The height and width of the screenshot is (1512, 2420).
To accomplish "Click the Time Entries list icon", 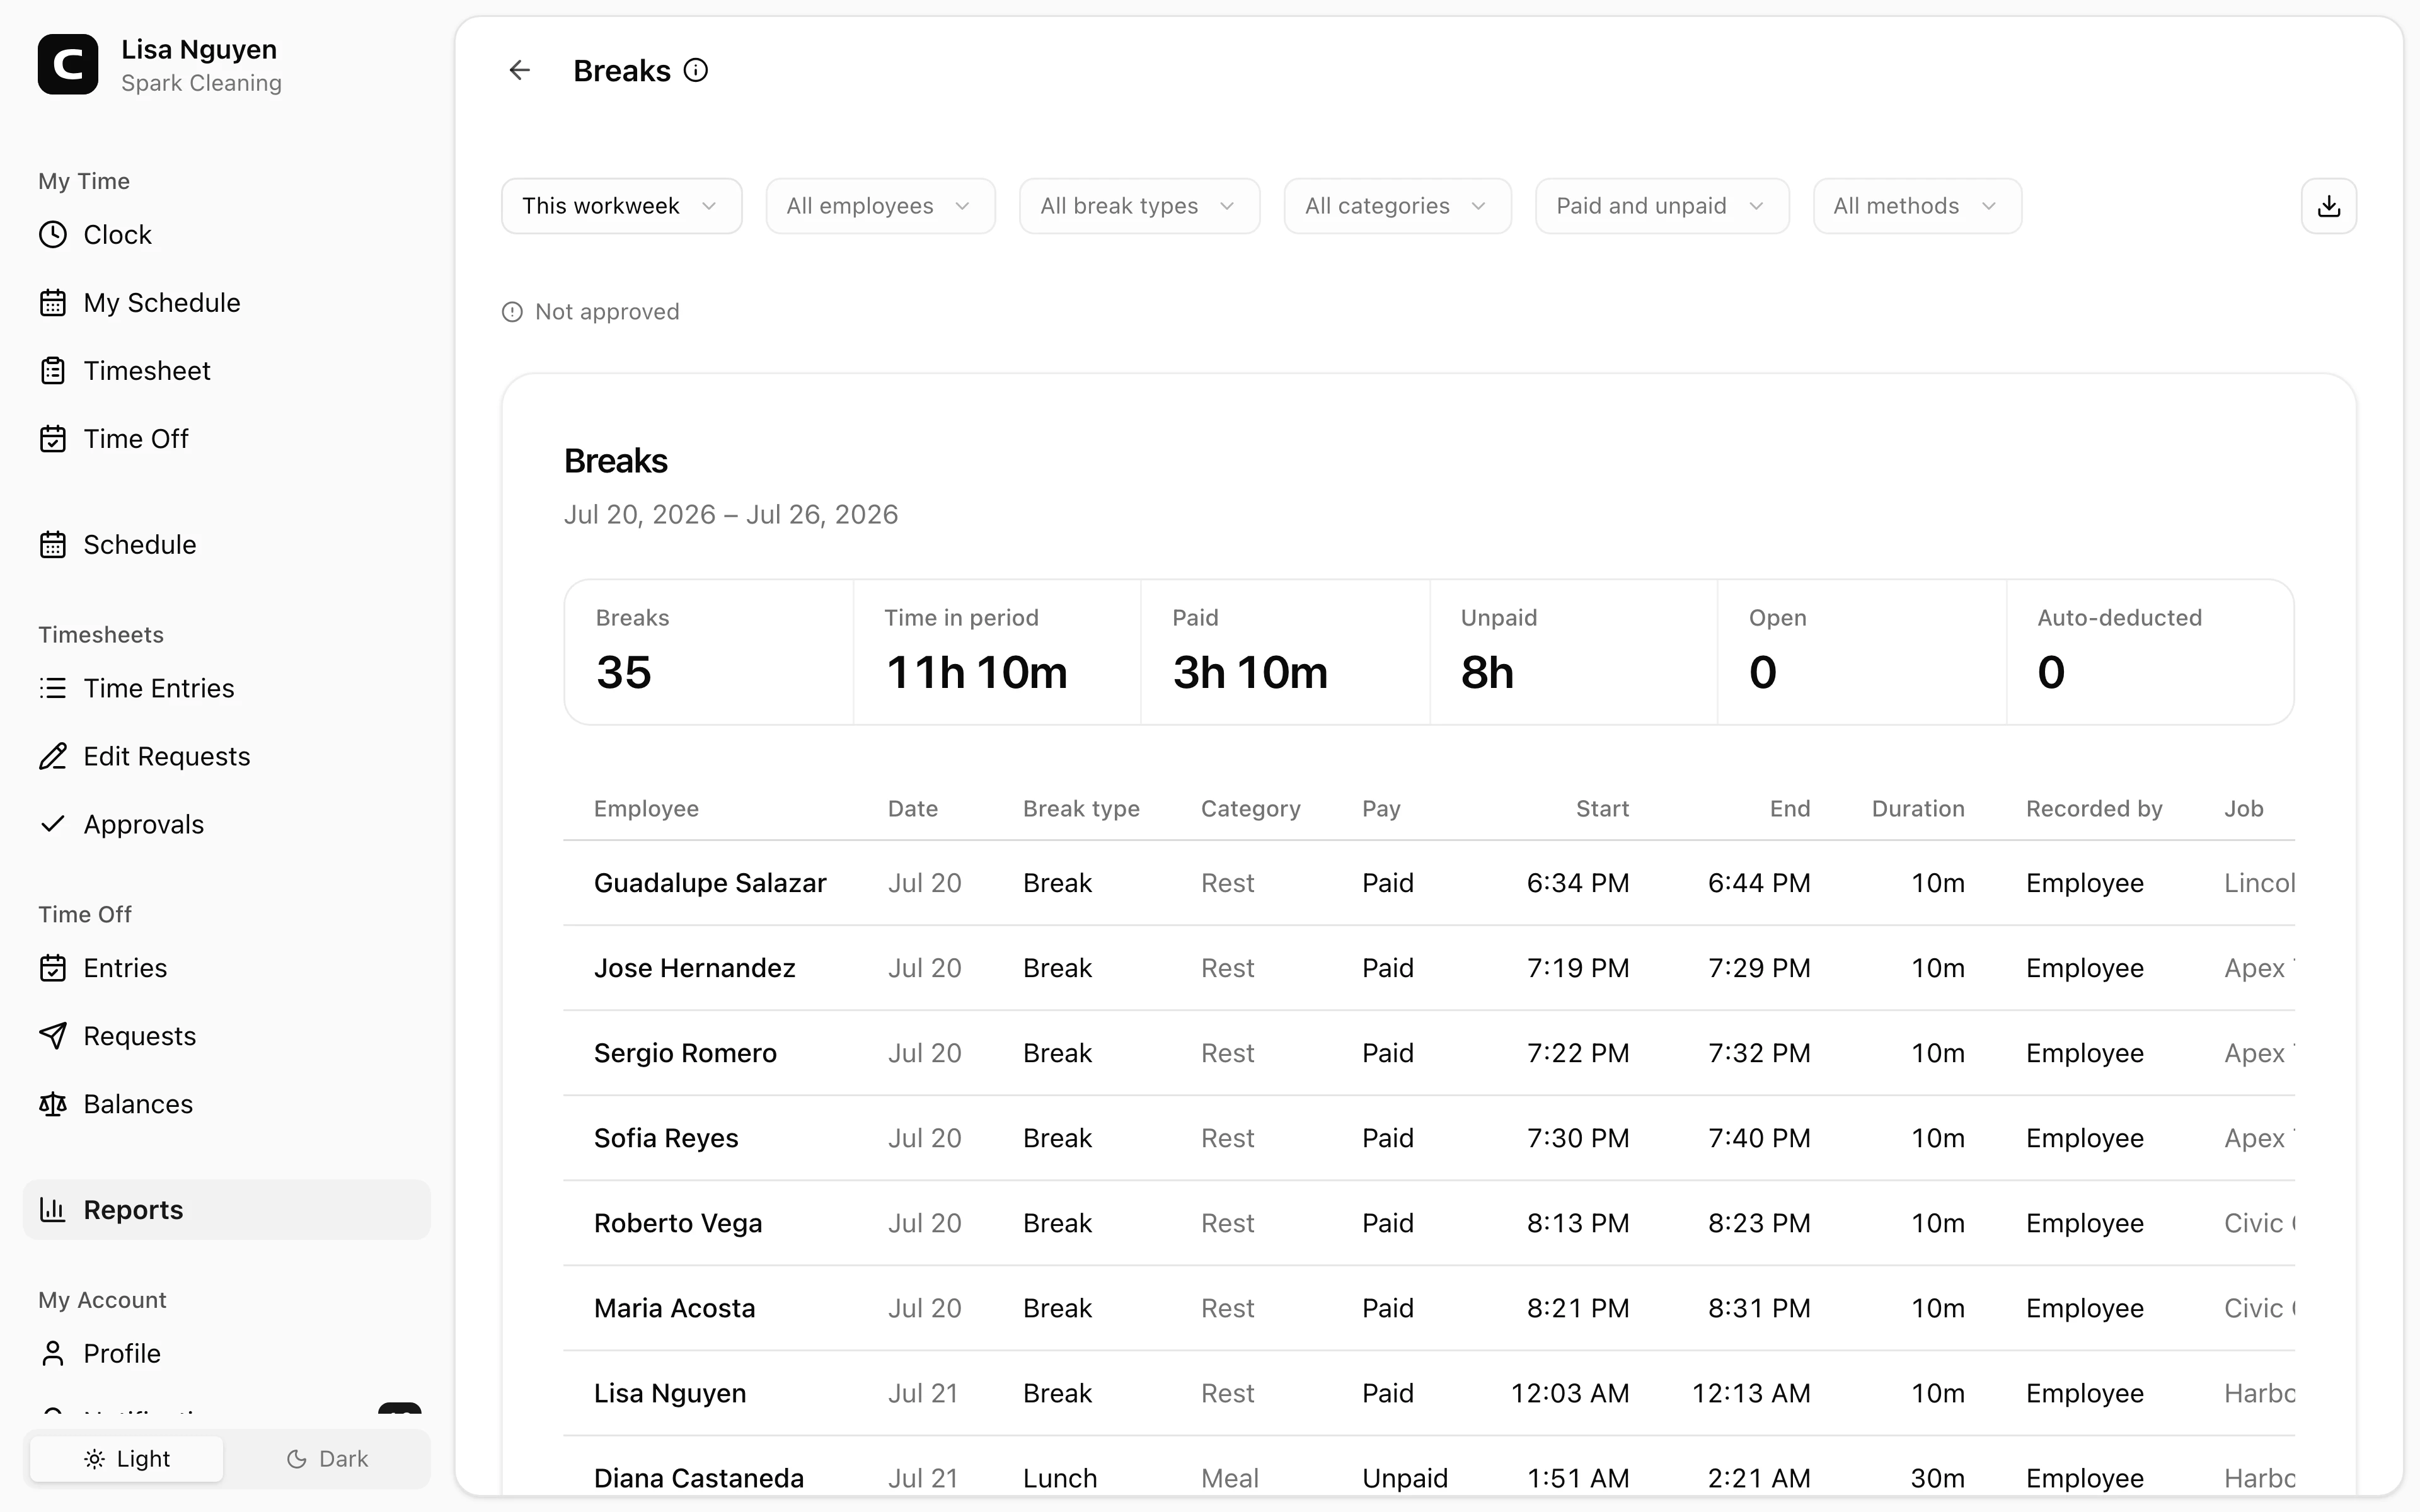I will tap(53, 689).
